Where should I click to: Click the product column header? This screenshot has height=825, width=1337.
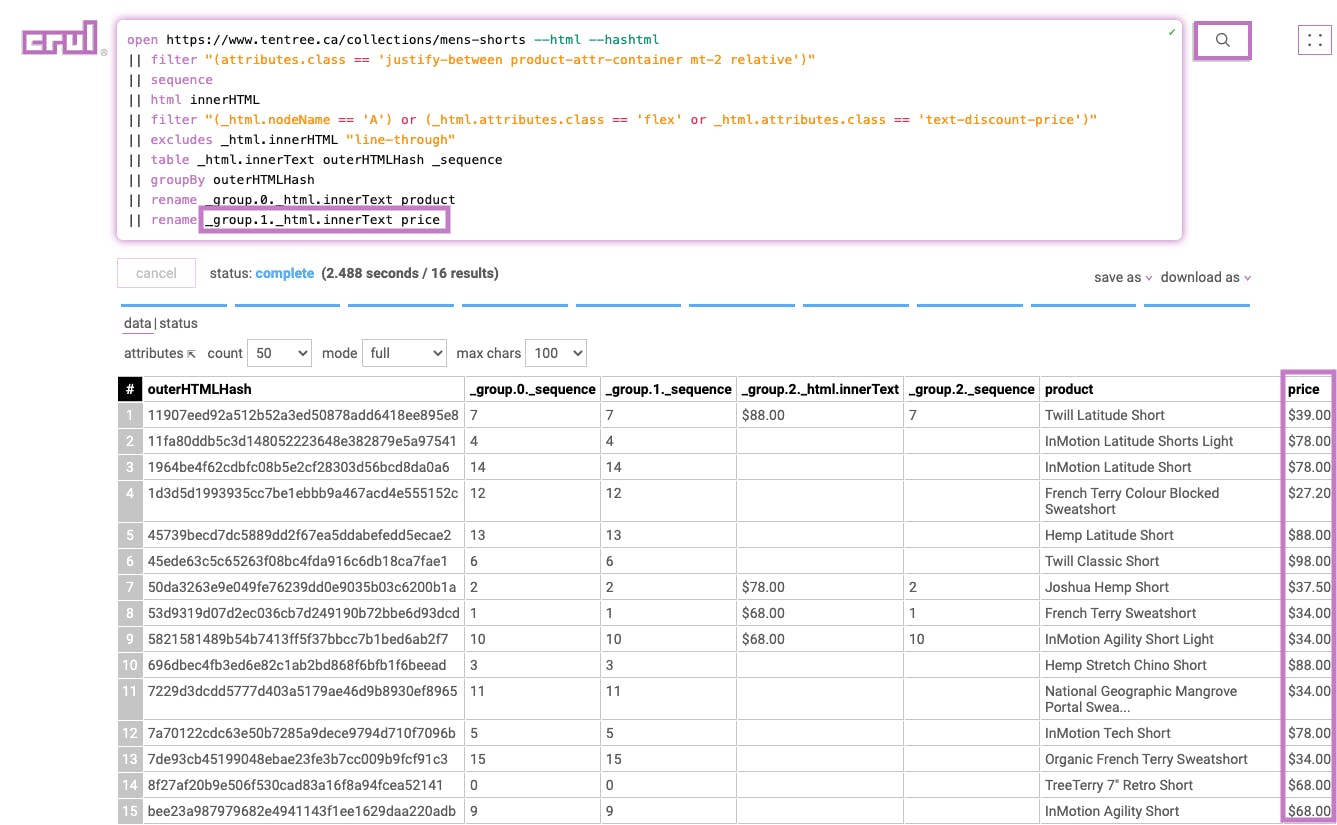tap(1161, 389)
